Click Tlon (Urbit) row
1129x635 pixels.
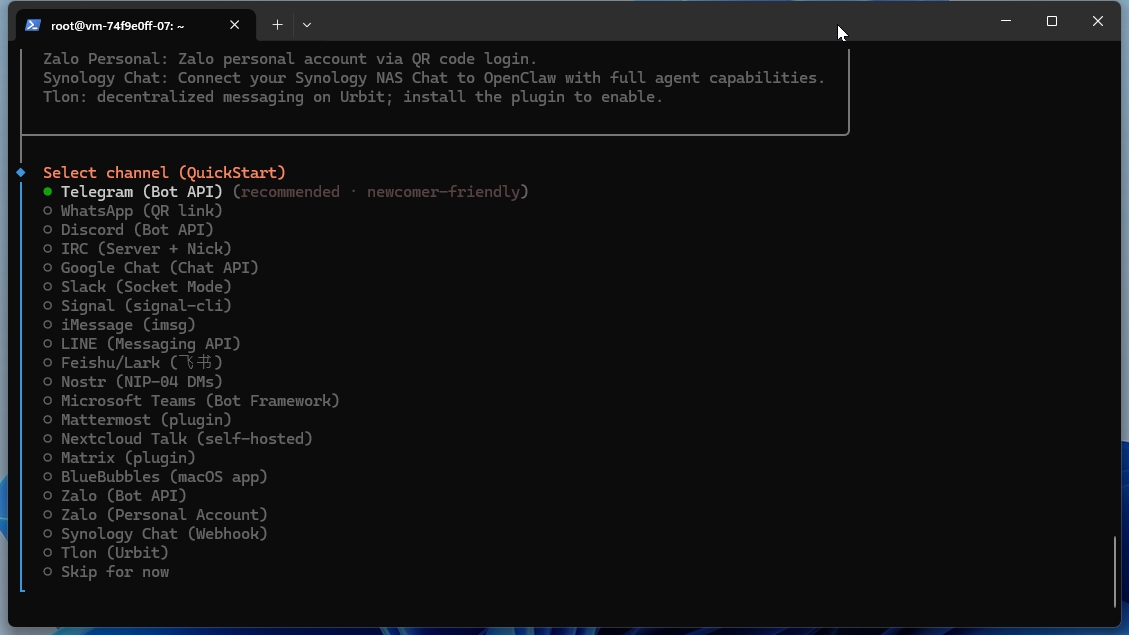[106, 553]
